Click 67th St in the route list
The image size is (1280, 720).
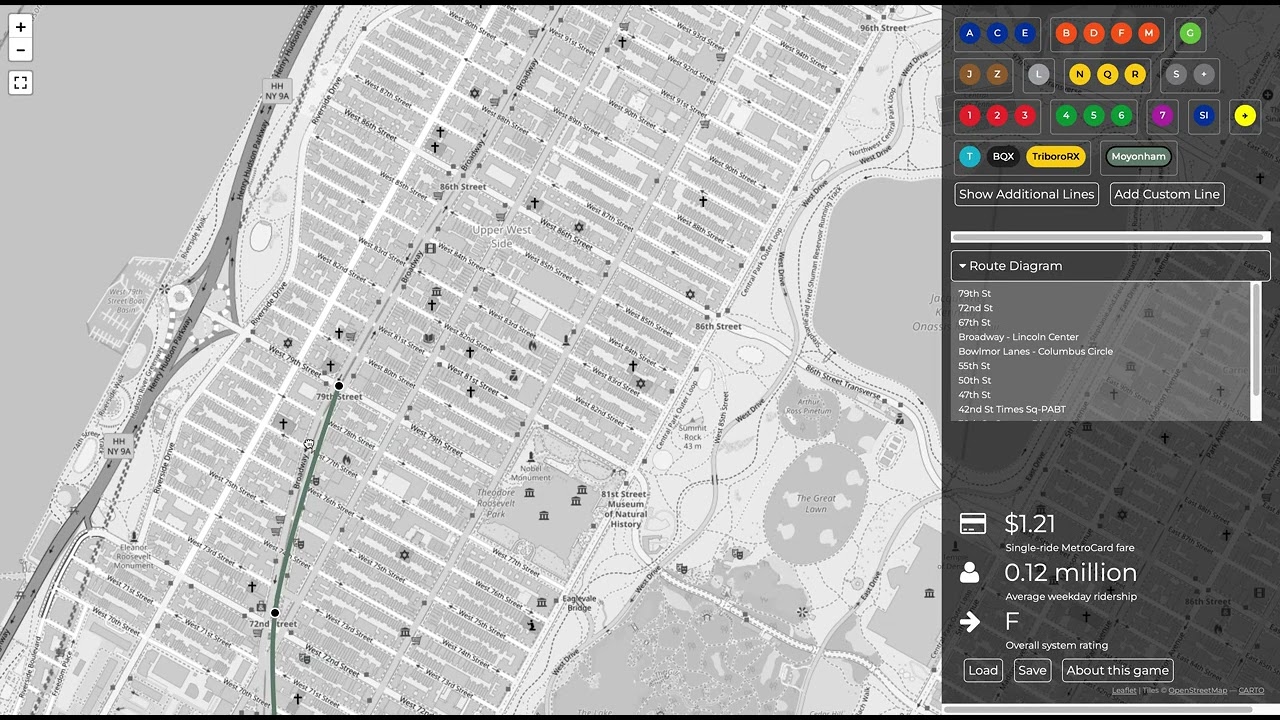975,323
